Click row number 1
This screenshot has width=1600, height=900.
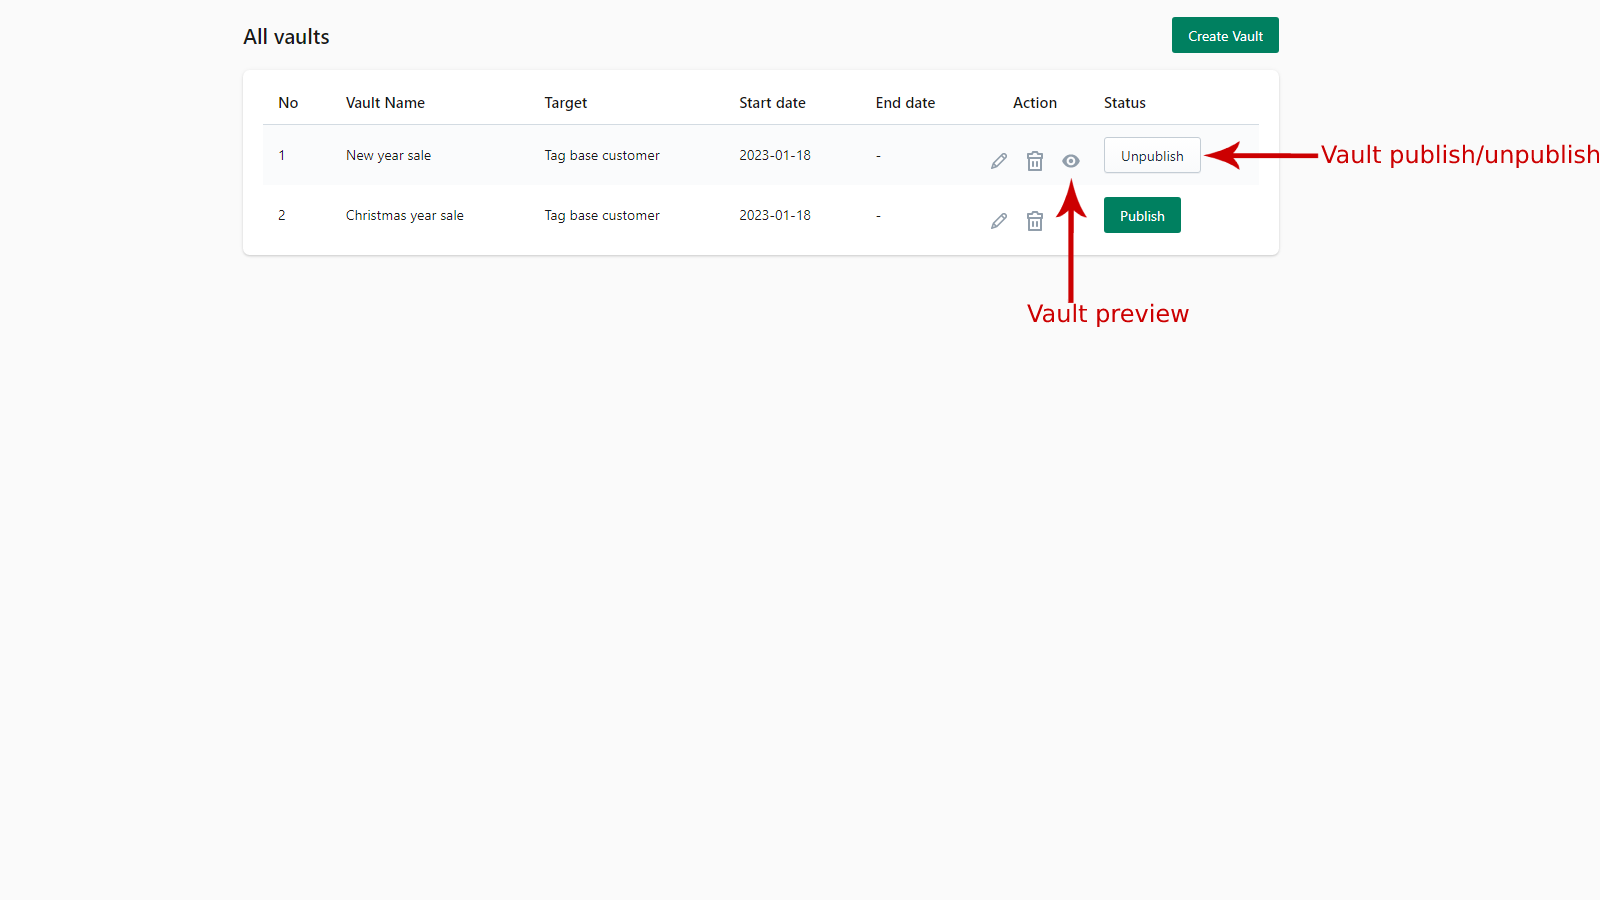tap(282, 156)
